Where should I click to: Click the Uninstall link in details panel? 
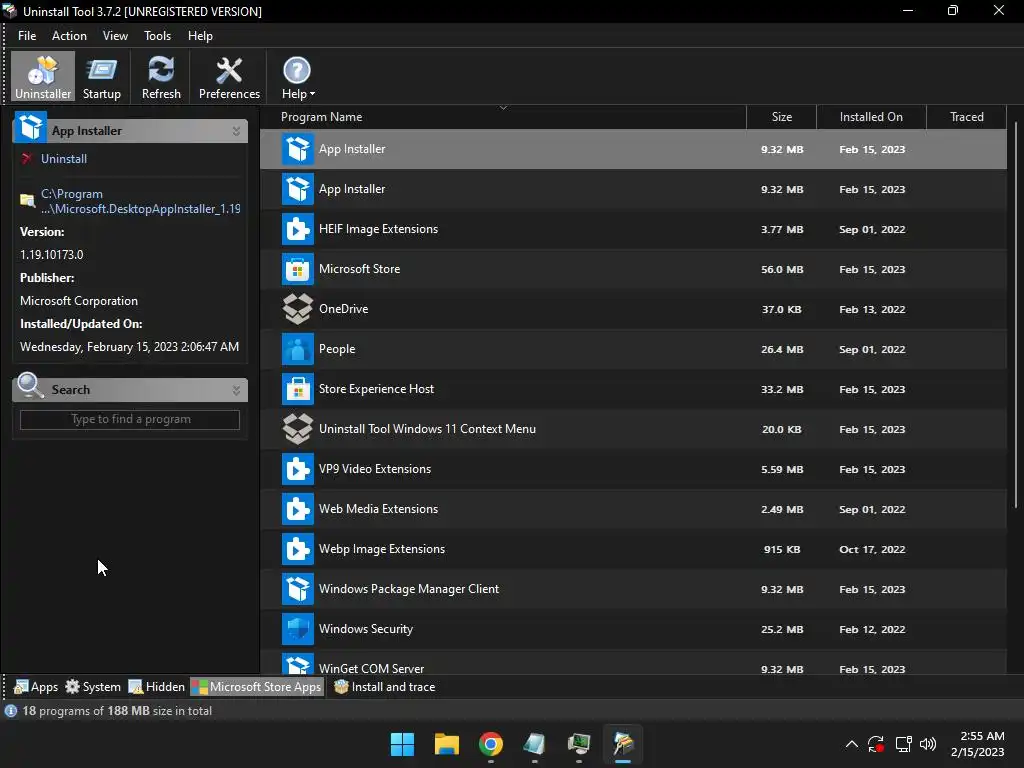click(63, 159)
